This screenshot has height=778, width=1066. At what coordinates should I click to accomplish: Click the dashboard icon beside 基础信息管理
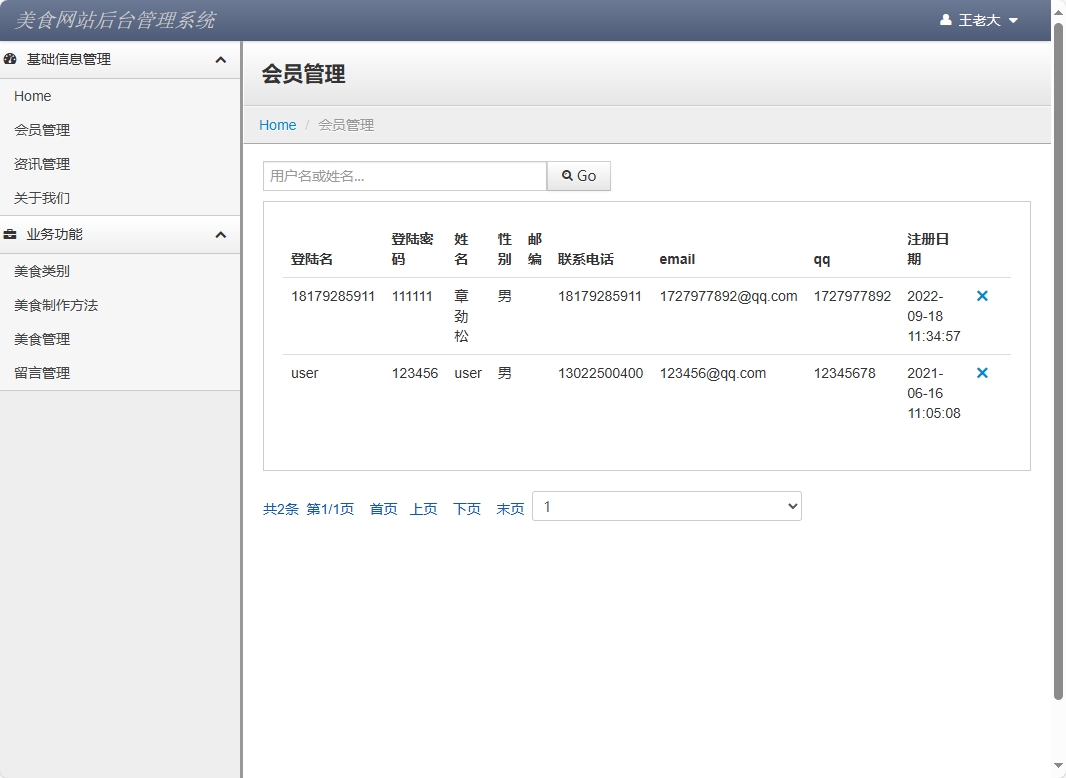[x=11, y=60]
